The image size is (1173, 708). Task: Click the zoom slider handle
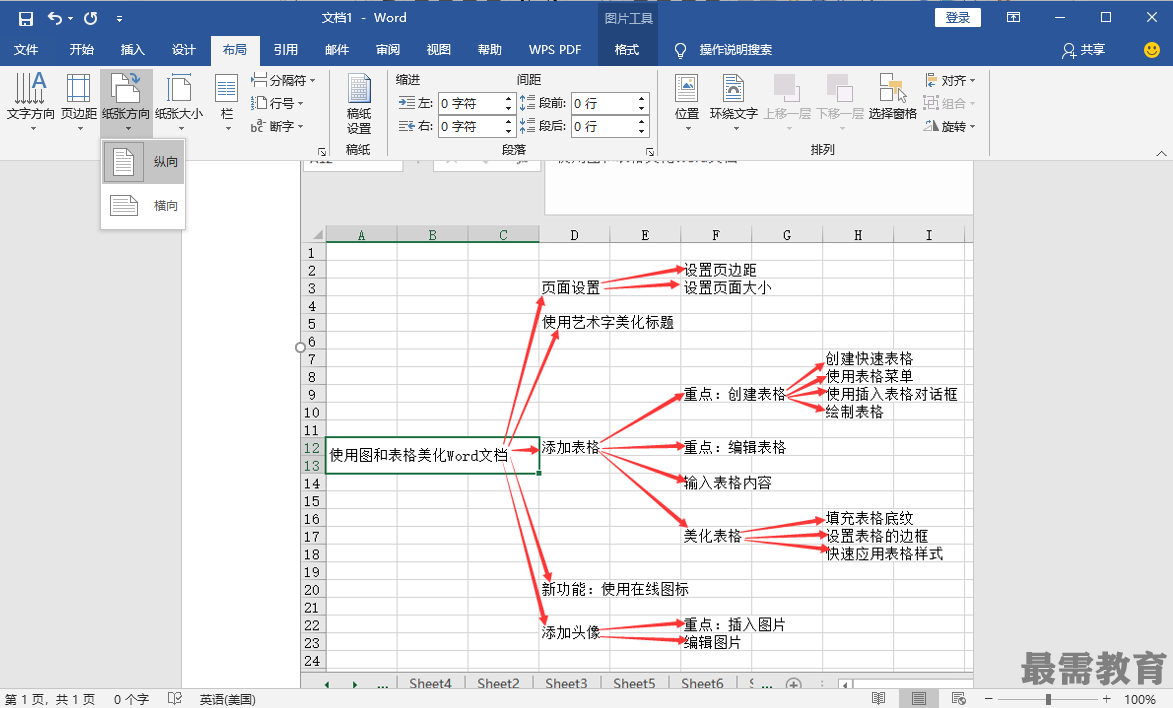coord(1048,699)
